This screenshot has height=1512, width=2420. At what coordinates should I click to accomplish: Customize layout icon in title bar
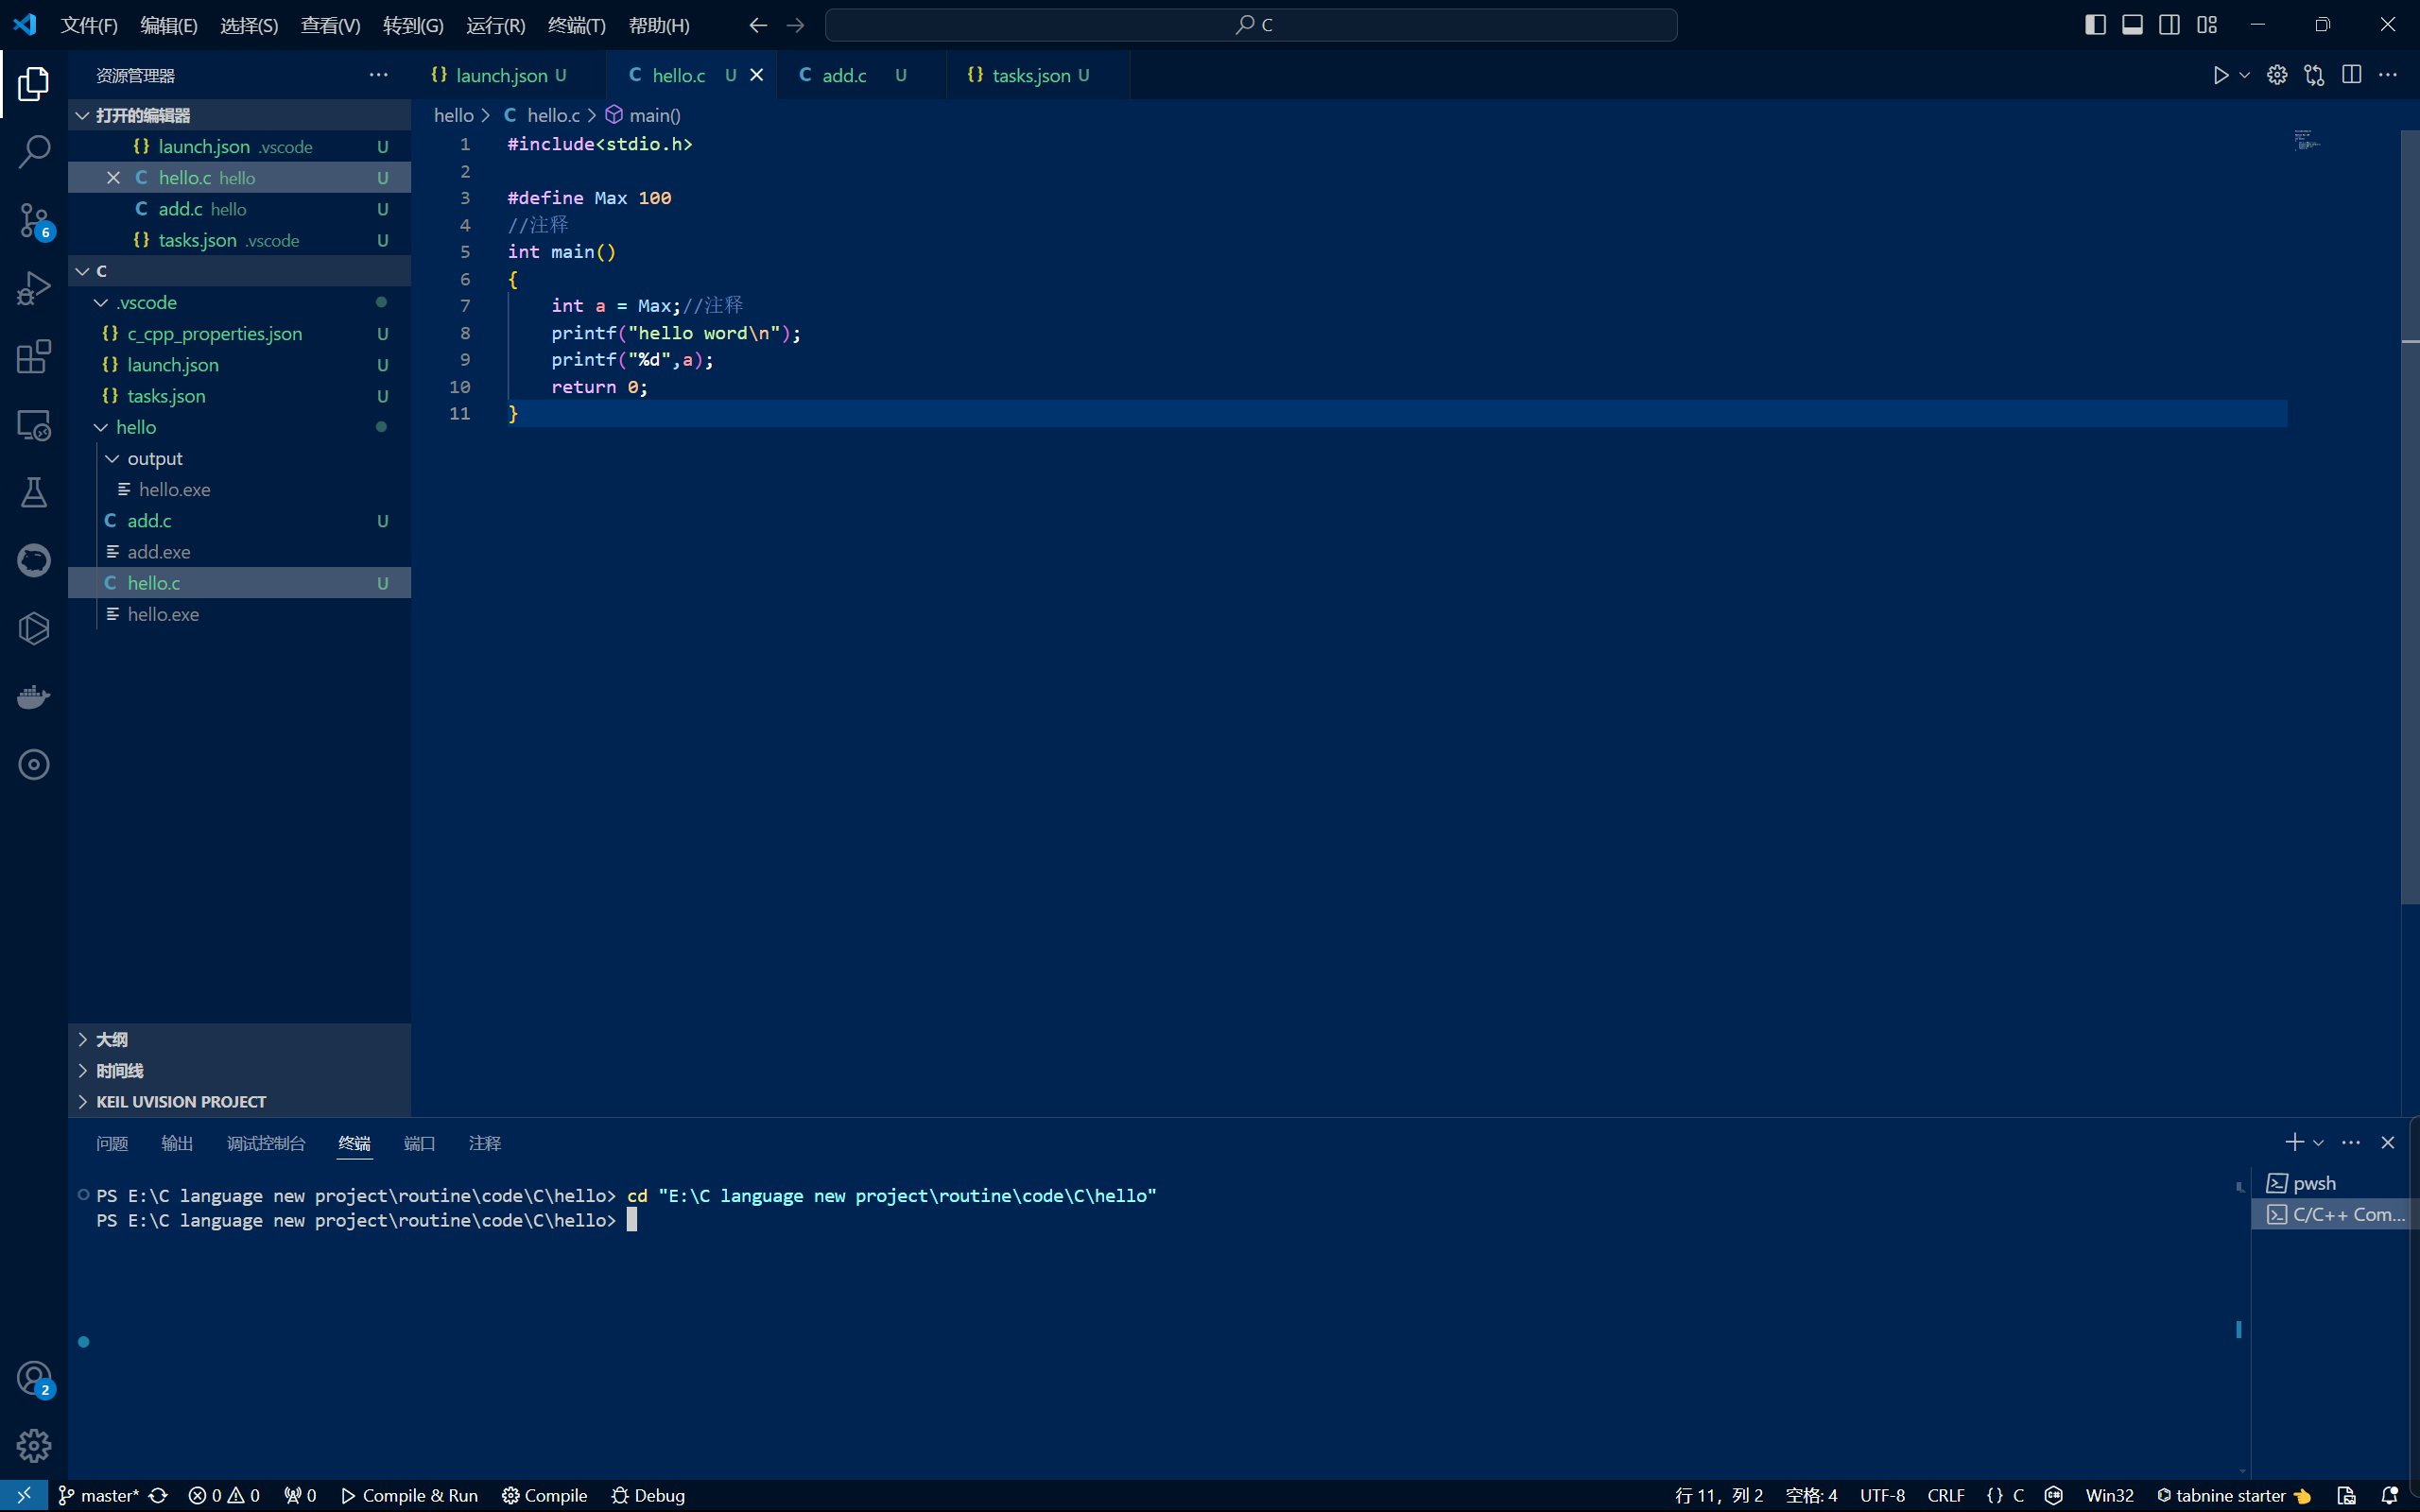pos(2206,25)
